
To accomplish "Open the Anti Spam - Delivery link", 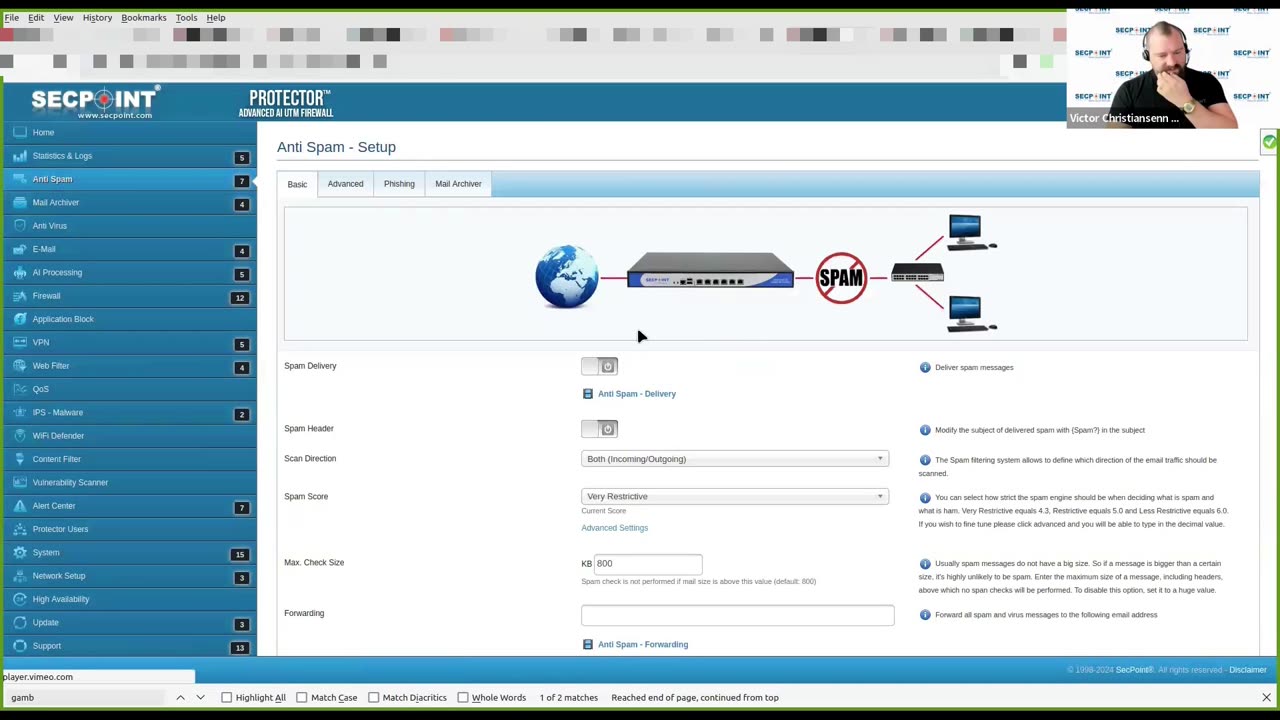I will coord(637,394).
